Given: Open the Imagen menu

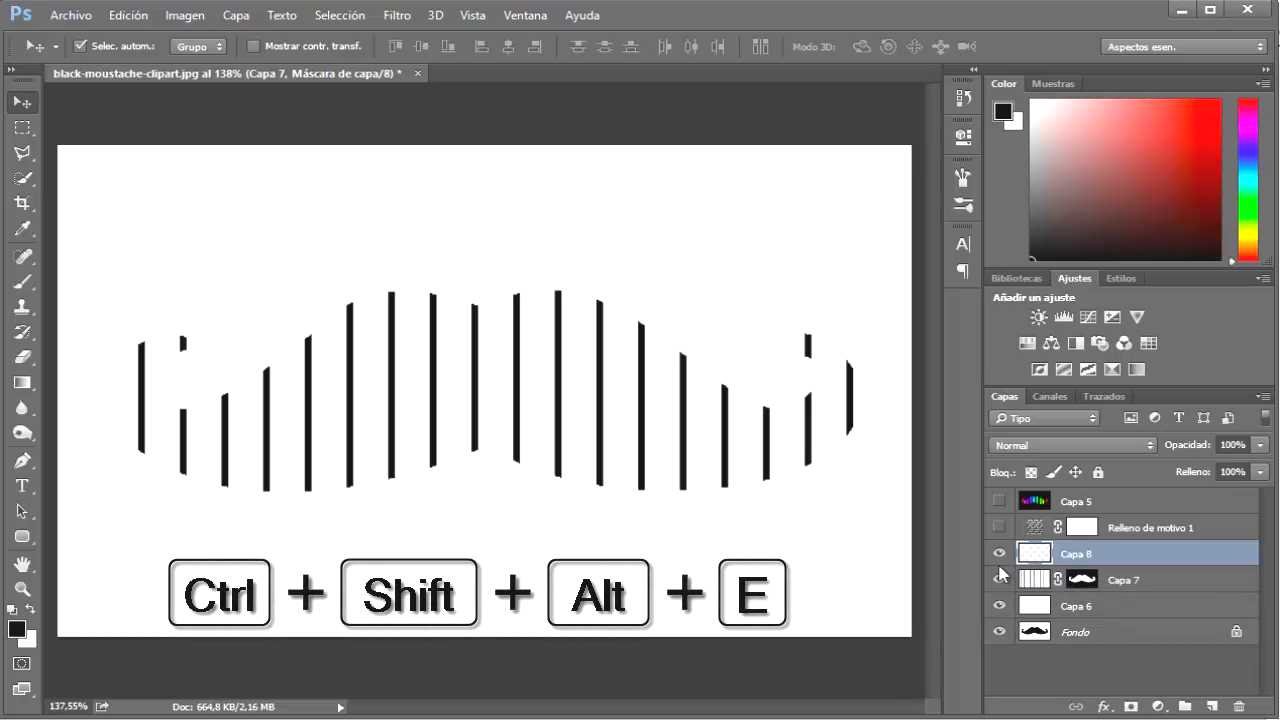Looking at the screenshot, I should pyautogui.click(x=185, y=15).
